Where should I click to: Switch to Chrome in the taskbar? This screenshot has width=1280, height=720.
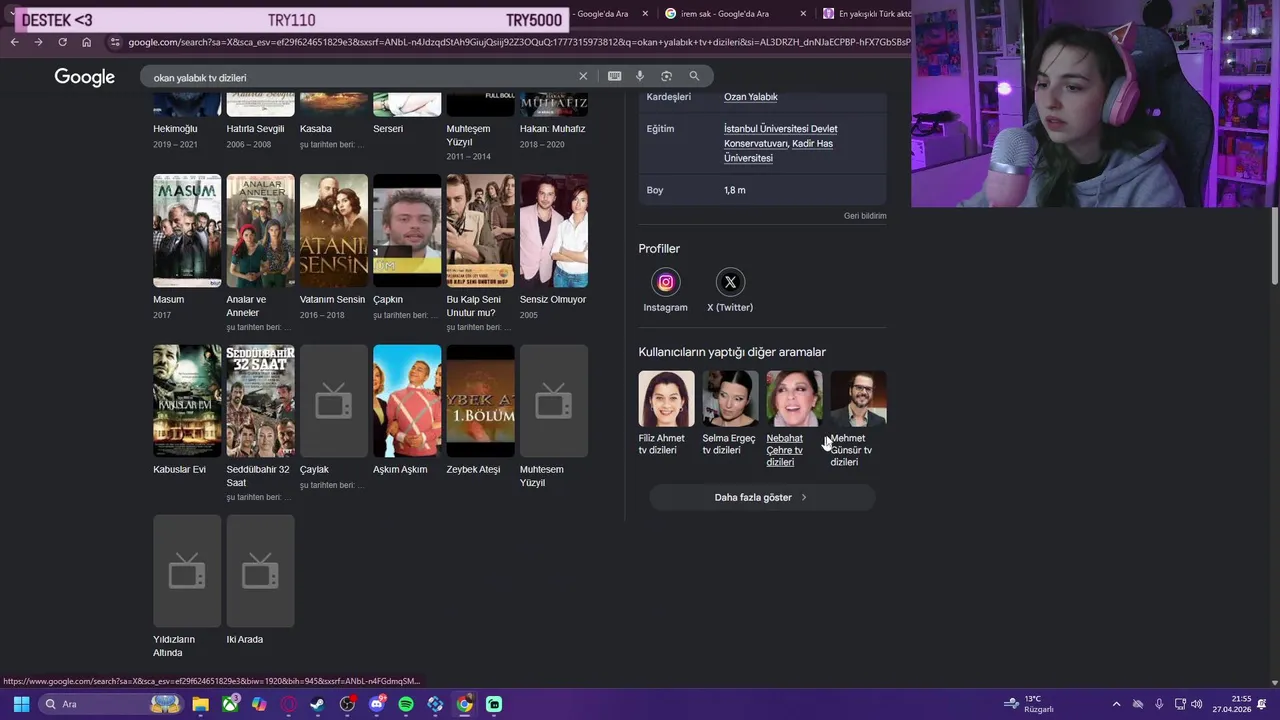pyautogui.click(x=465, y=704)
